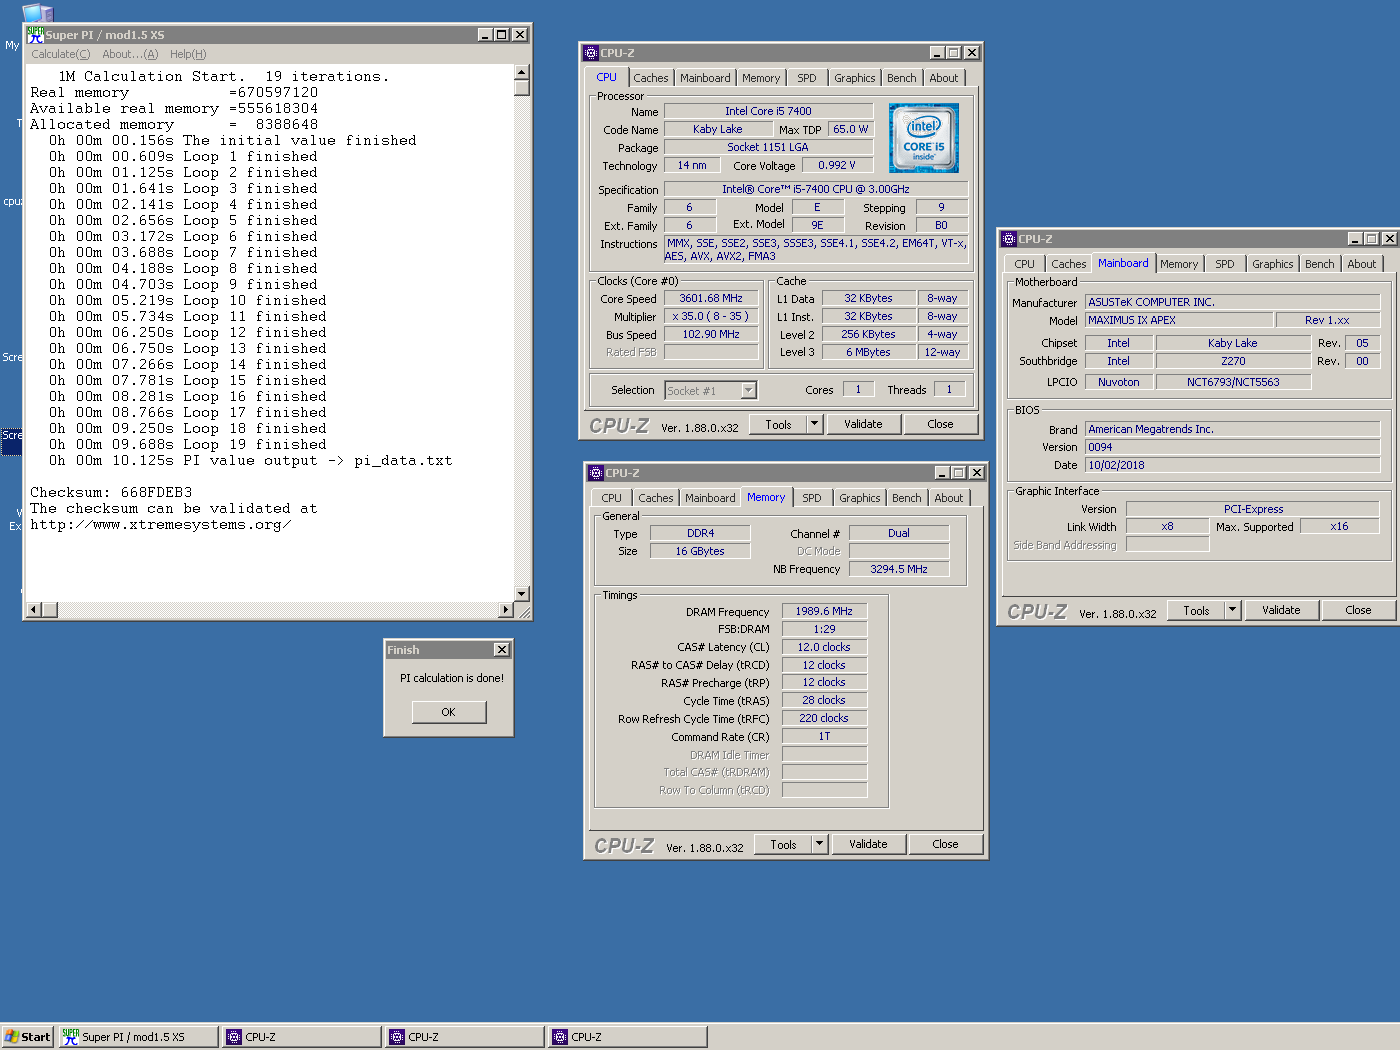Select Memory tab in CPU-Z Mainboard window
Screen dimensions: 1400x1050
pyautogui.click(x=1179, y=264)
